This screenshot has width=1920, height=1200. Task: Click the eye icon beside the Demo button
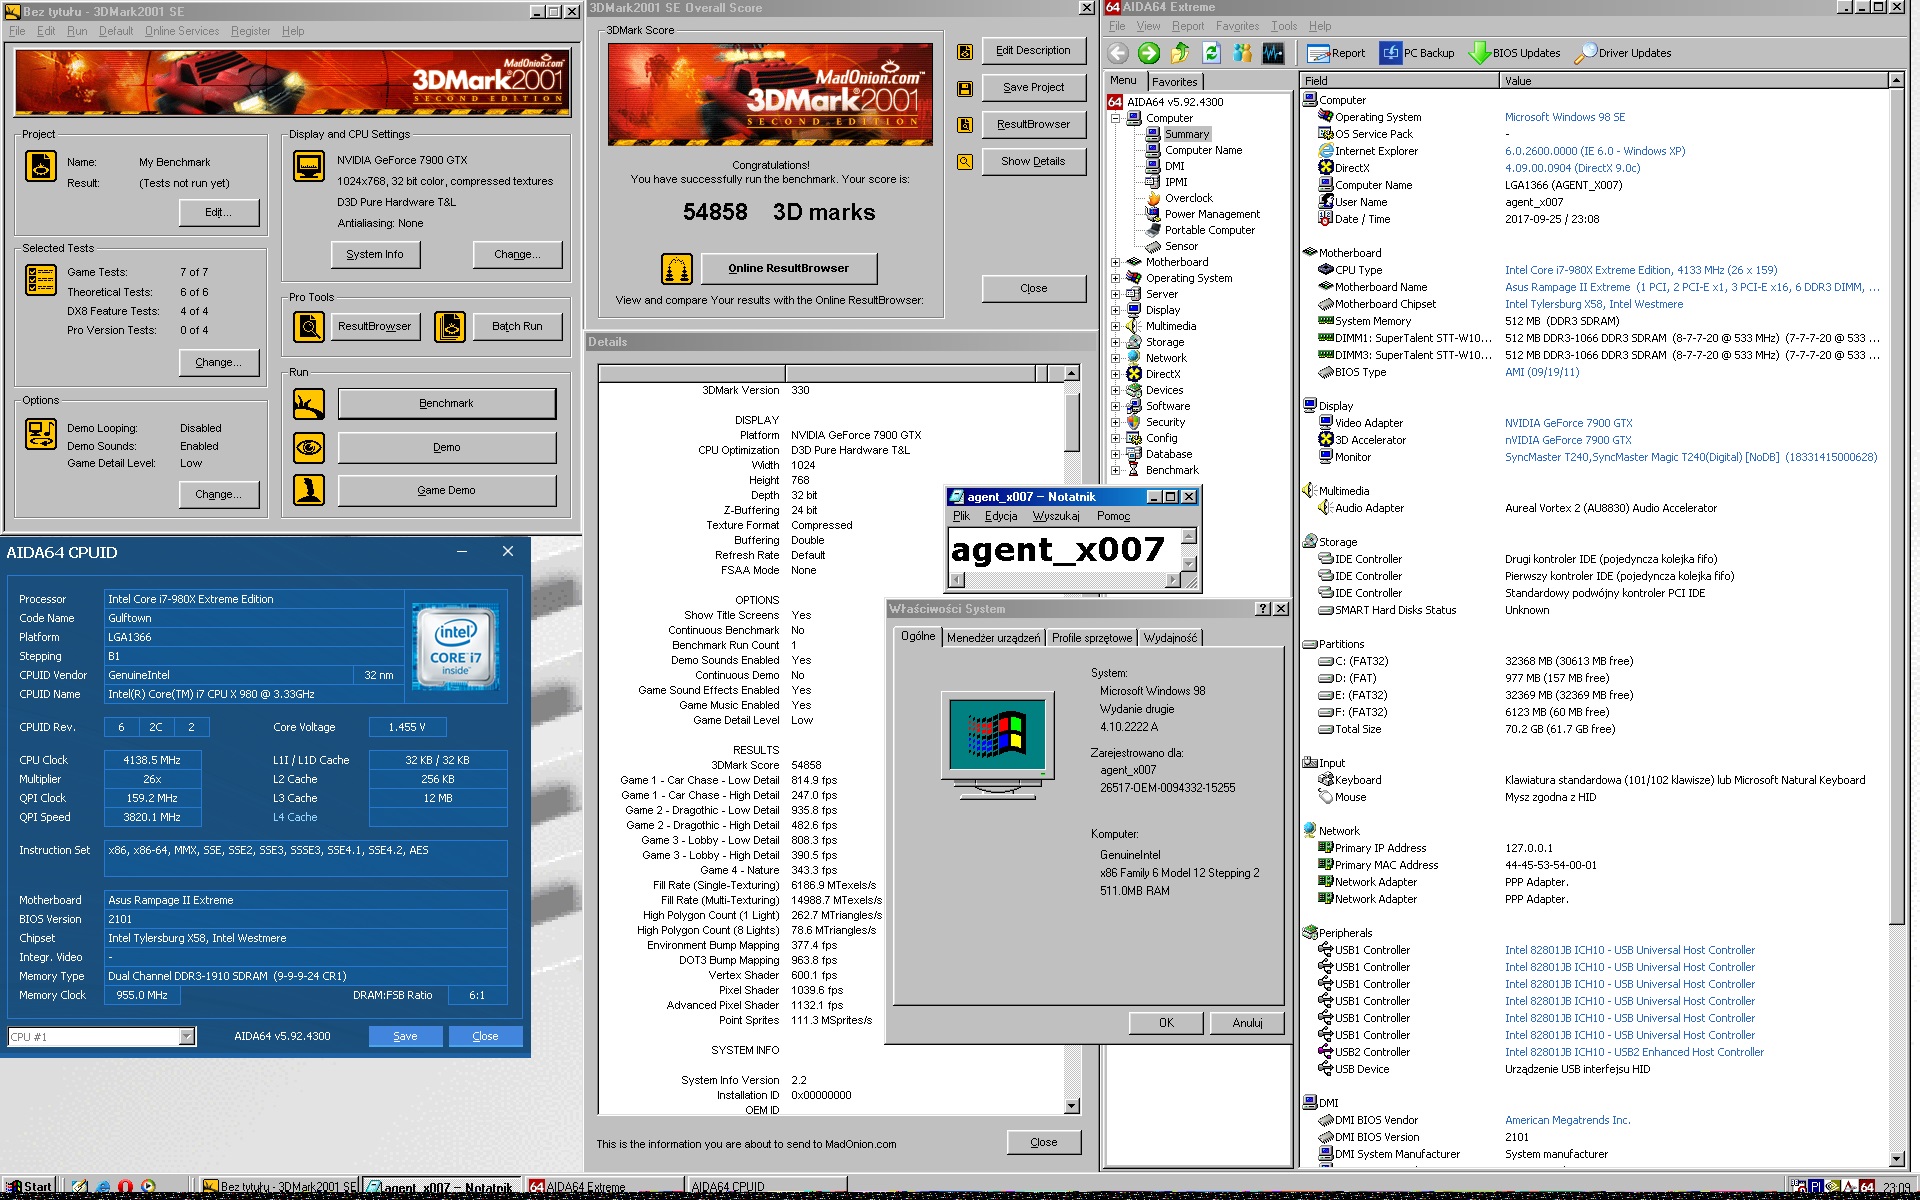pos(309,447)
